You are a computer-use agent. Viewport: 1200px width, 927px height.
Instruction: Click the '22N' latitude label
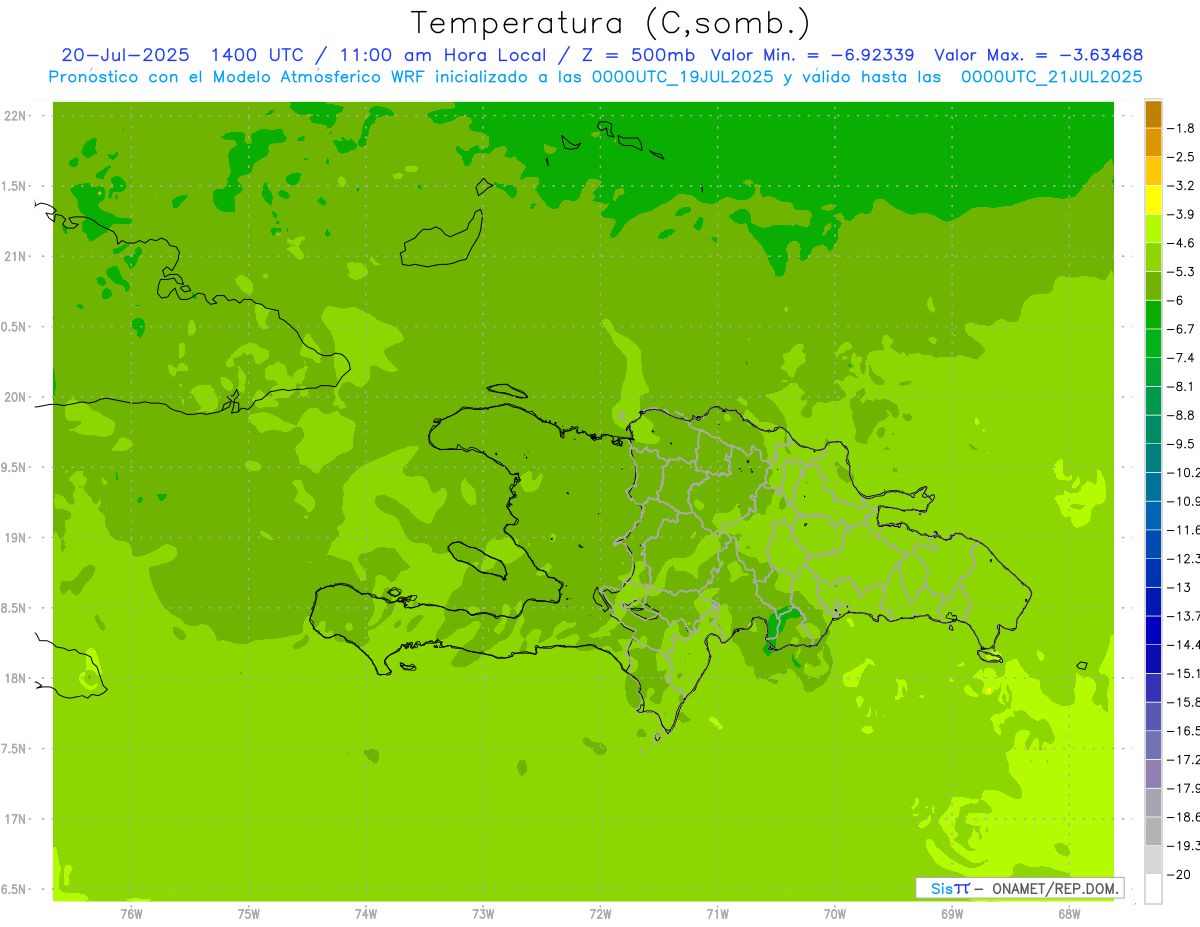(x=14, y=116)
